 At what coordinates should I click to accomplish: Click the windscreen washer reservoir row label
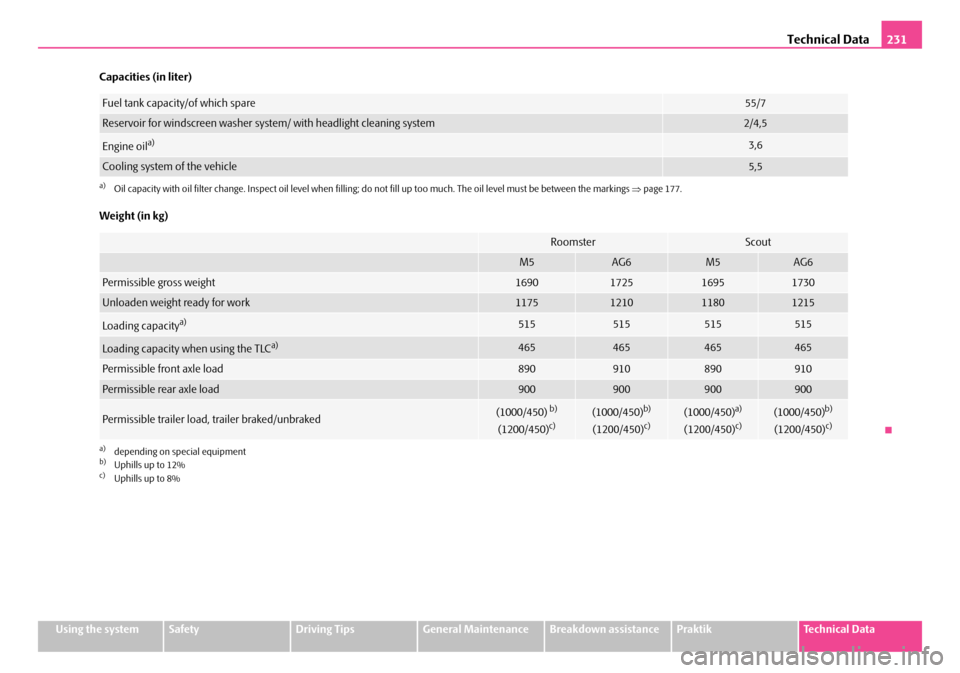pos(268,123)
